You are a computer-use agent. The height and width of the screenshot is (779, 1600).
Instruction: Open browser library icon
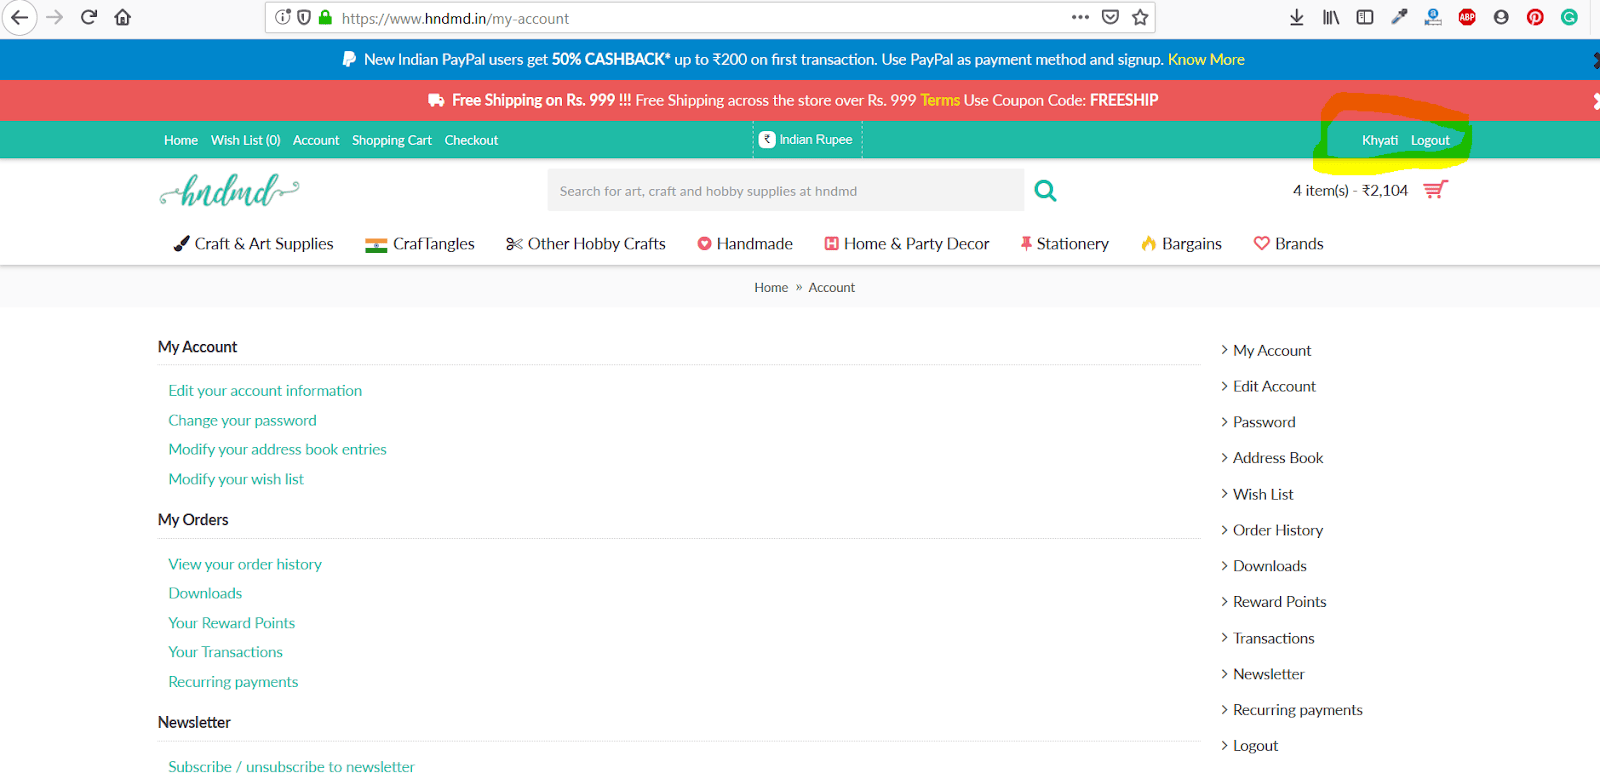1331,17
